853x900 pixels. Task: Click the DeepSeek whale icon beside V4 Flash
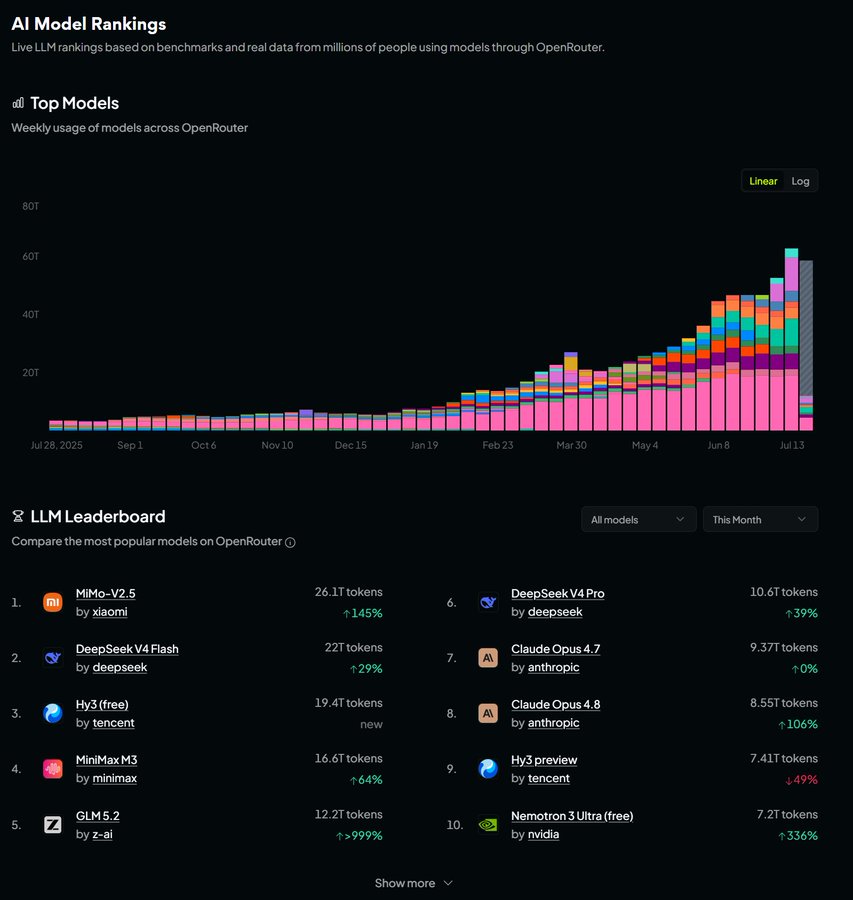pyautogui.click(x=53, y=658)
